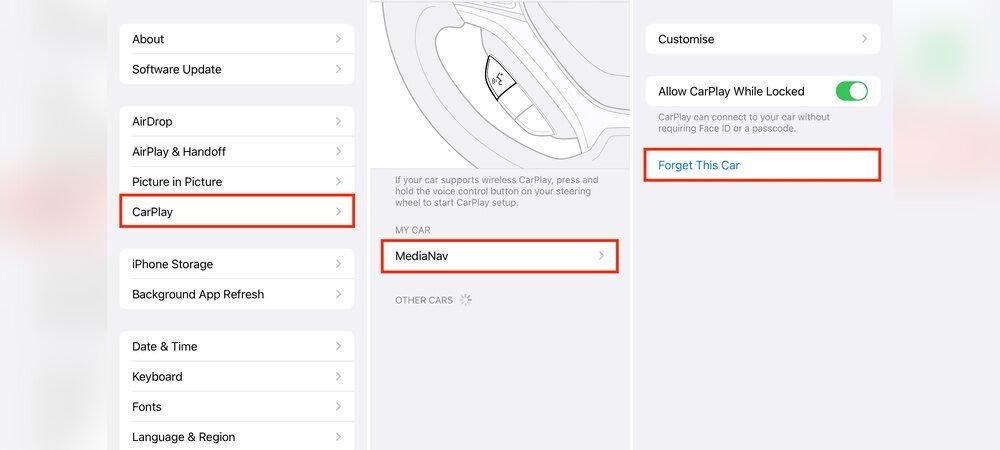
Task: Open the About settings row
Action: (x=237, y=39)
